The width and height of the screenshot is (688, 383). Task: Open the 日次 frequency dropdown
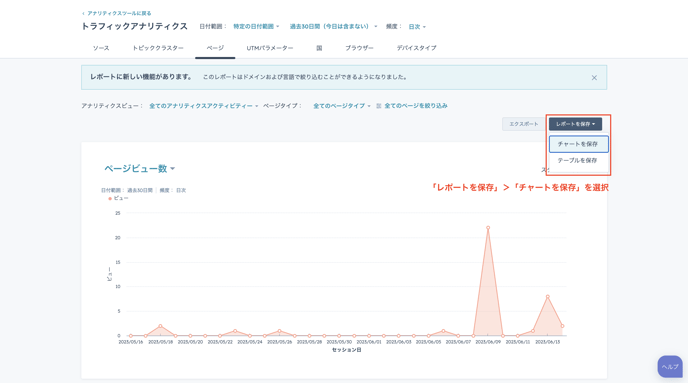coord(417,27)
